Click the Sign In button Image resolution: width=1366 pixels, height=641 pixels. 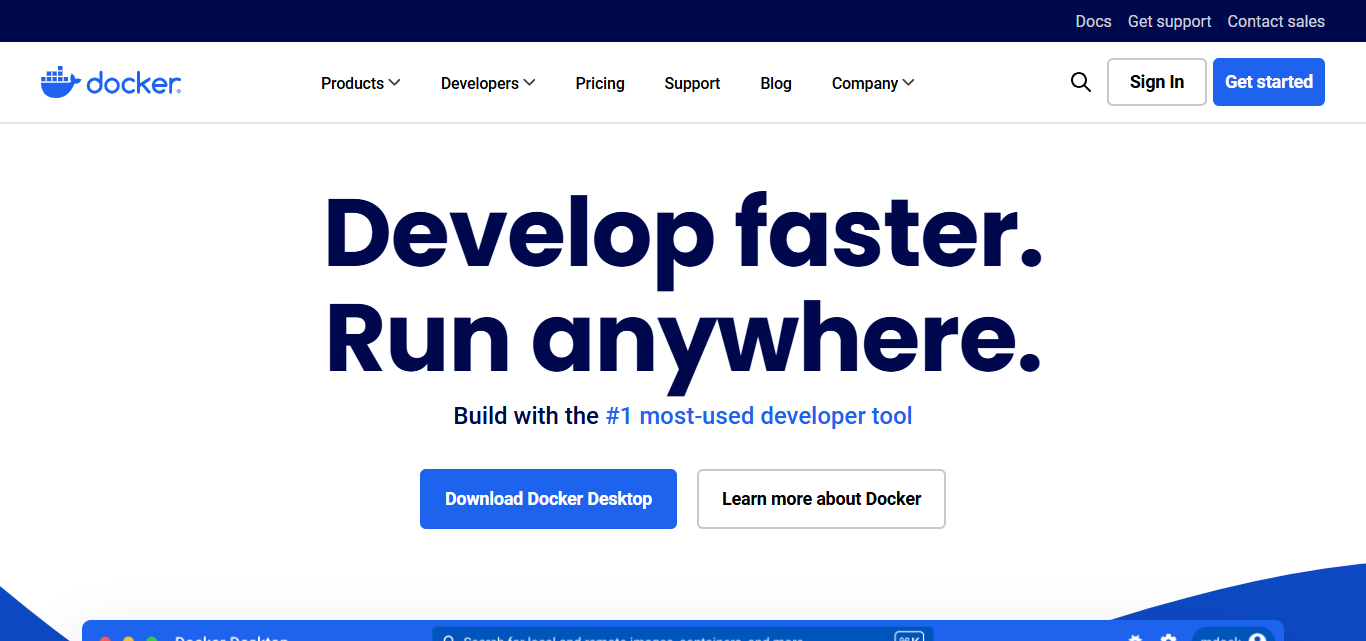(x=1157, y=82)
